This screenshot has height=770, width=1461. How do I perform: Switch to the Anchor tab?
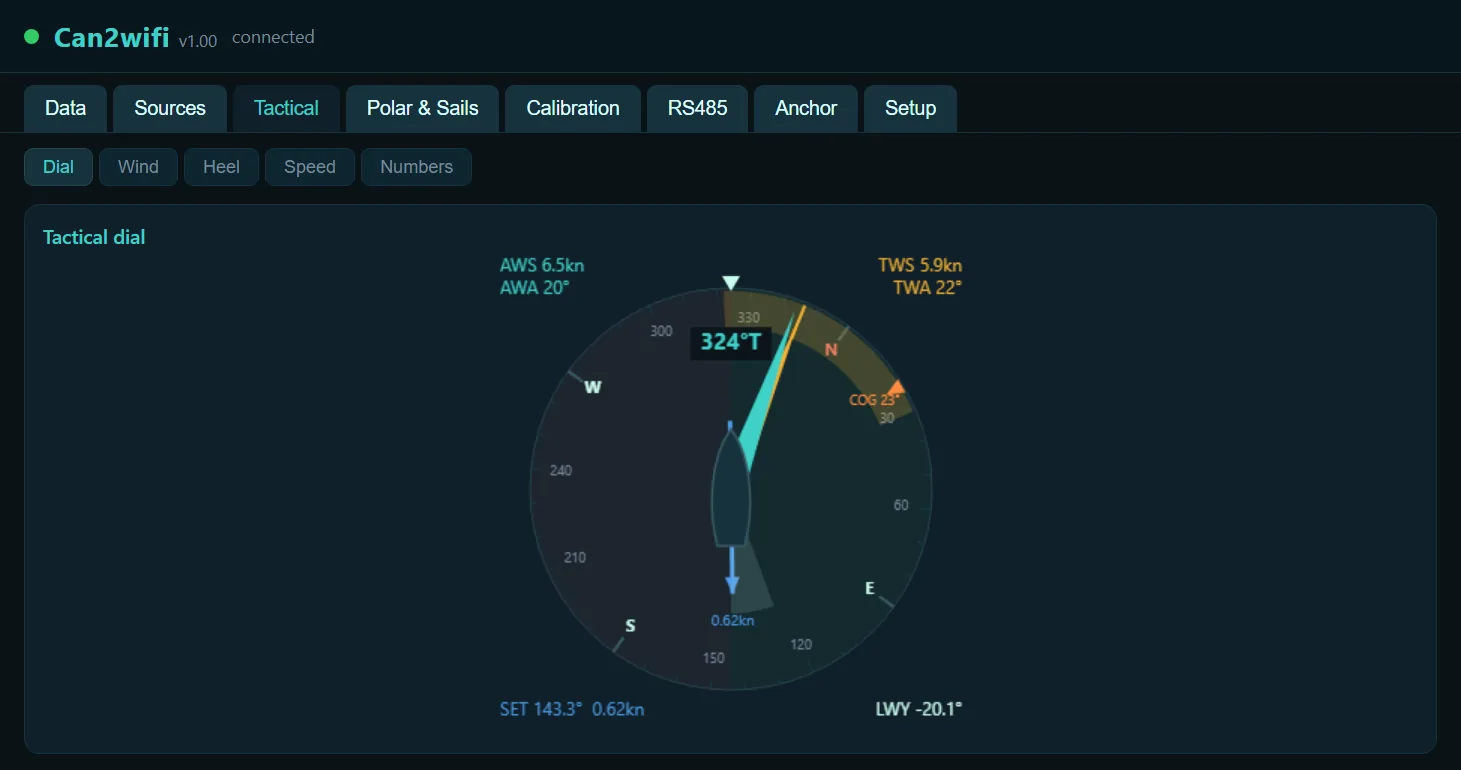(x=806, y=108)
